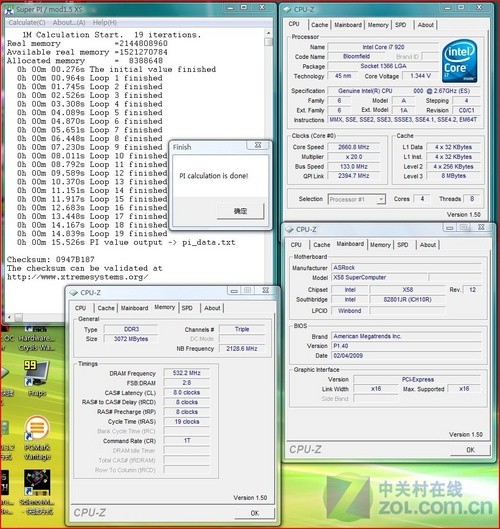Click the memory Type value DDR3
Screen dimensions: 500x529
pyautogui.click(x=131, y=329)
